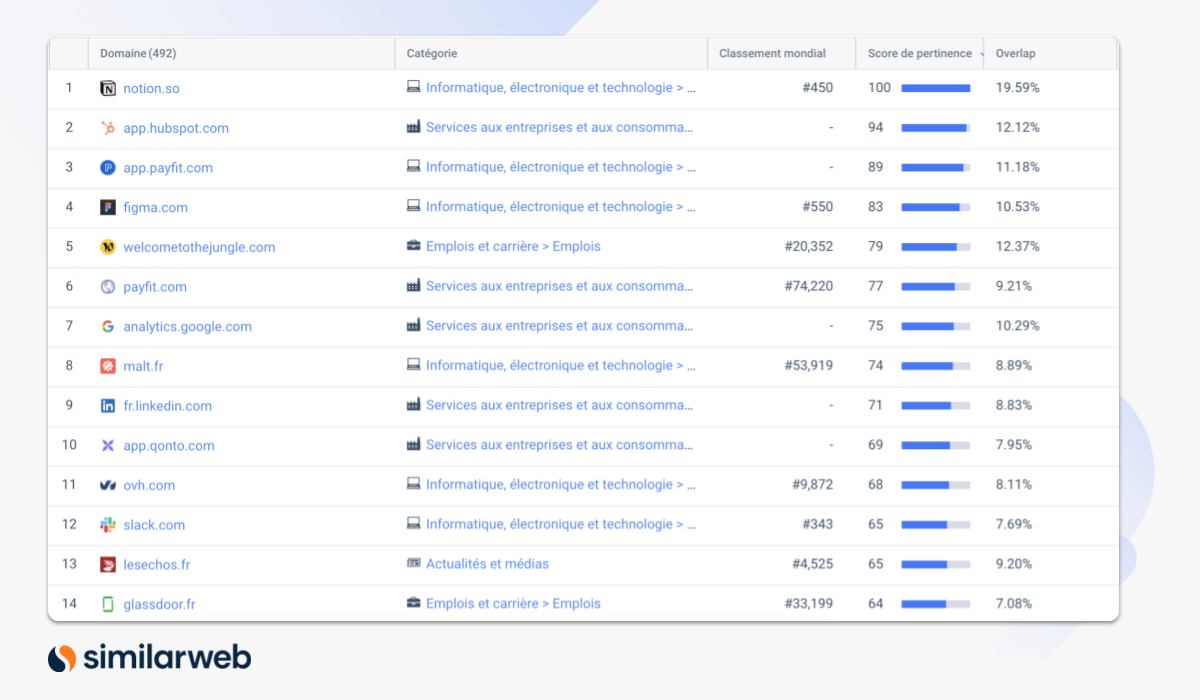1200x700 pixels.
Task: Open the welcometothejungle.com domain link
Action: coord(199,247)
